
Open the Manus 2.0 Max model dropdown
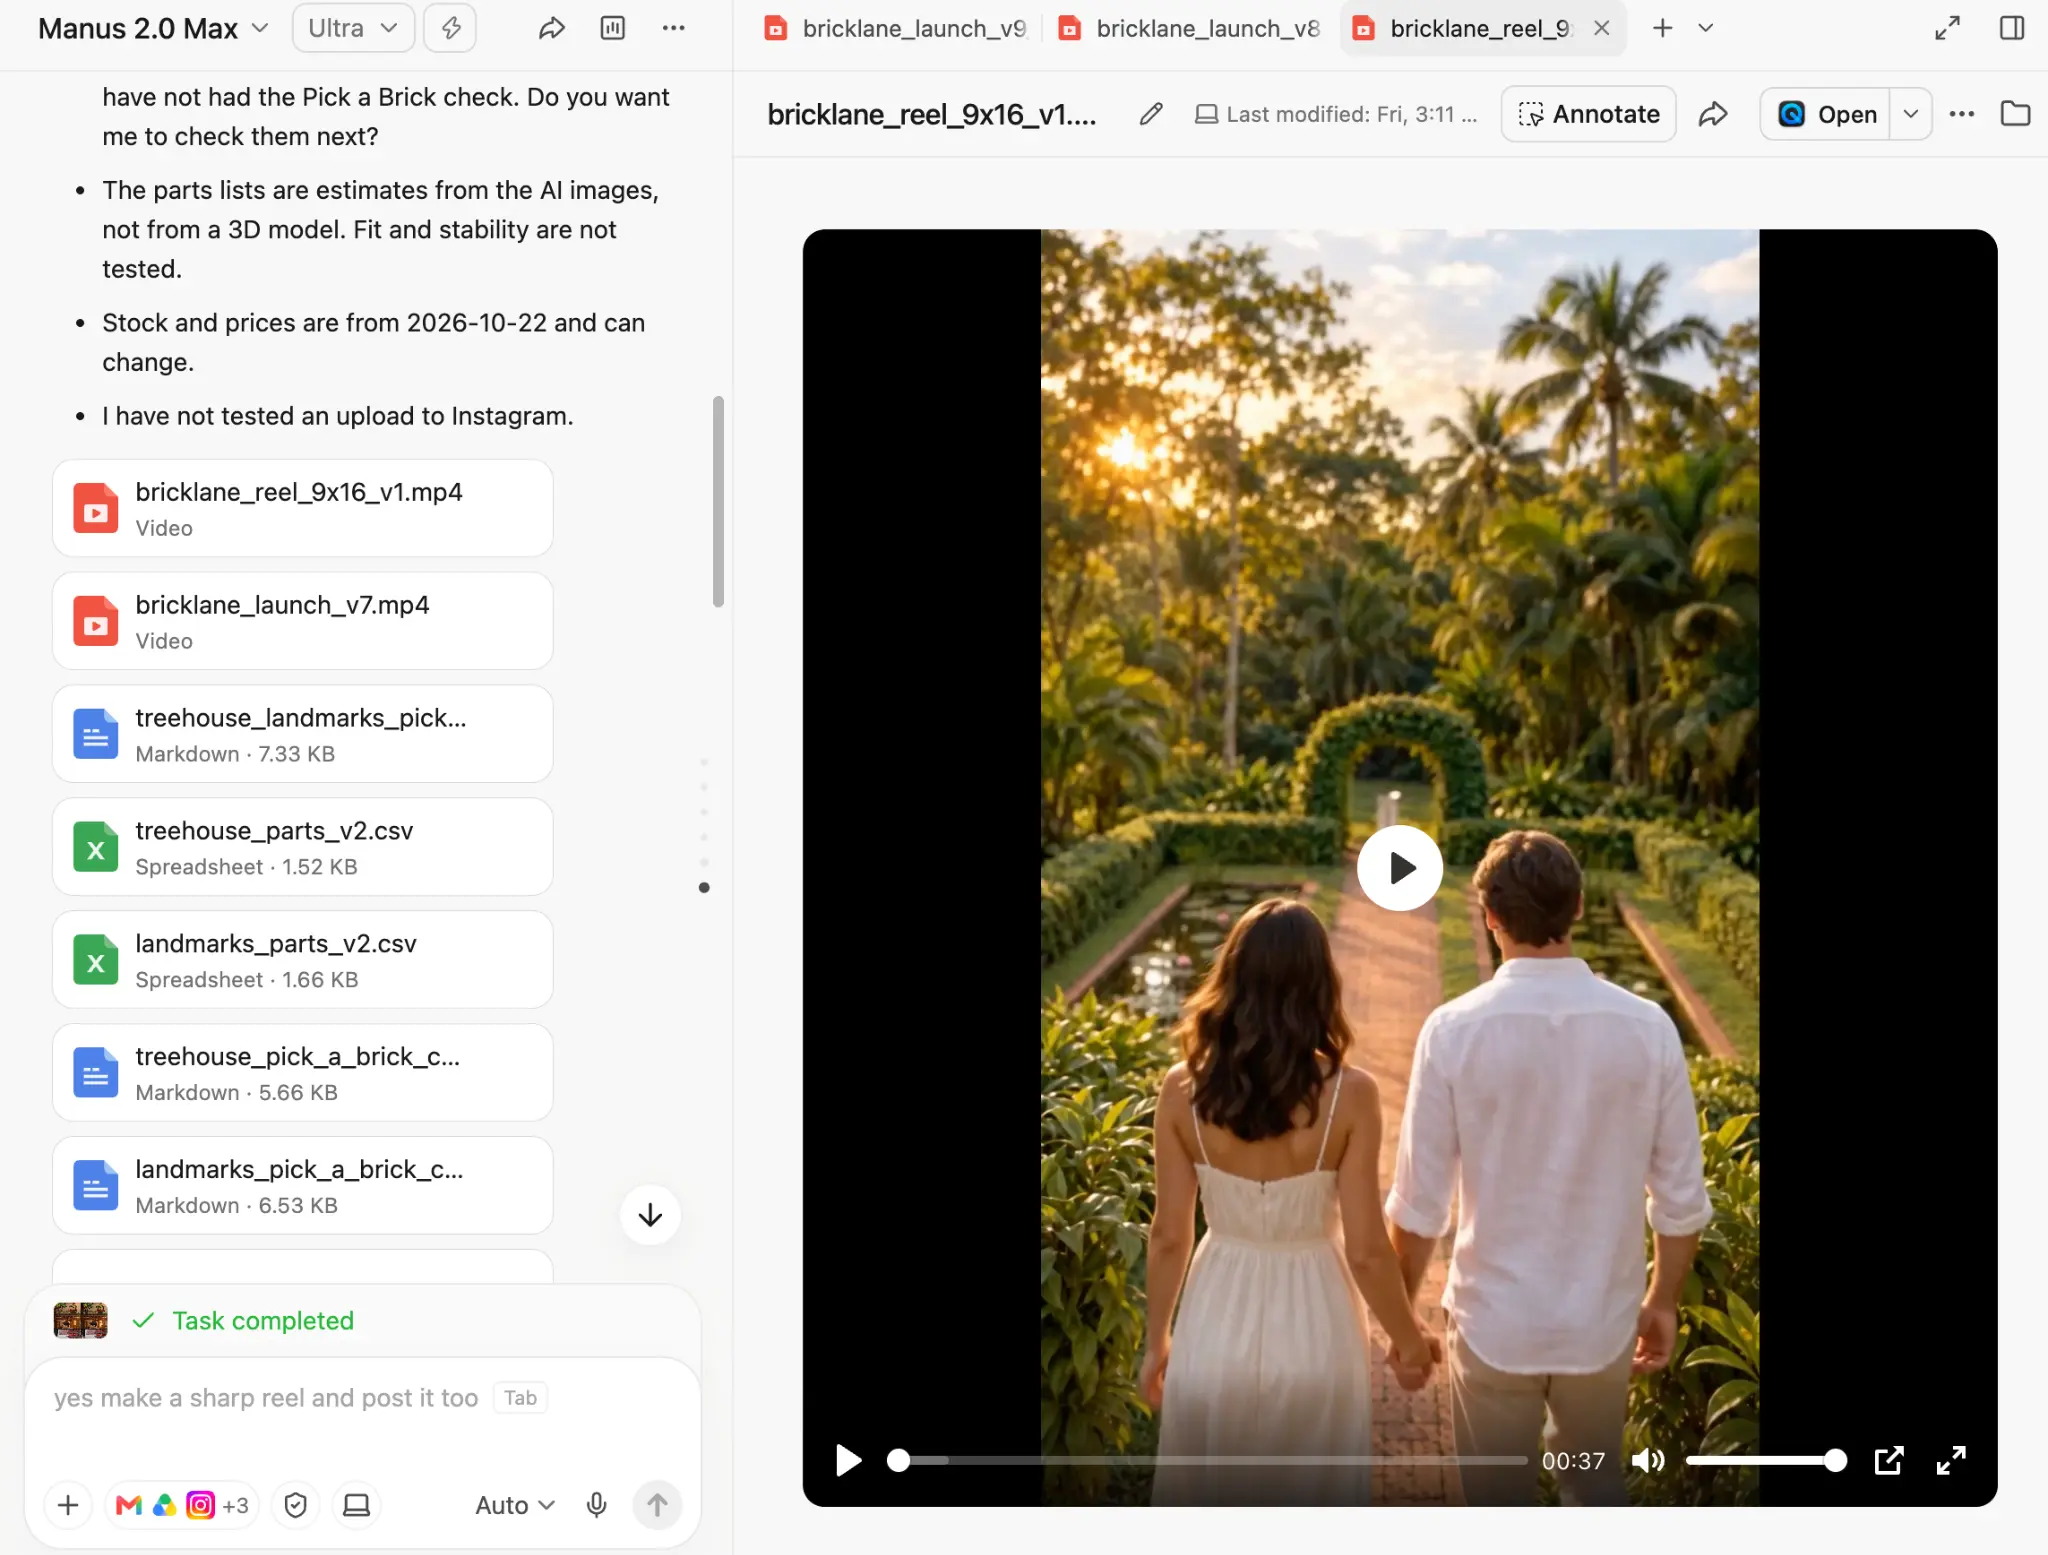153,28
